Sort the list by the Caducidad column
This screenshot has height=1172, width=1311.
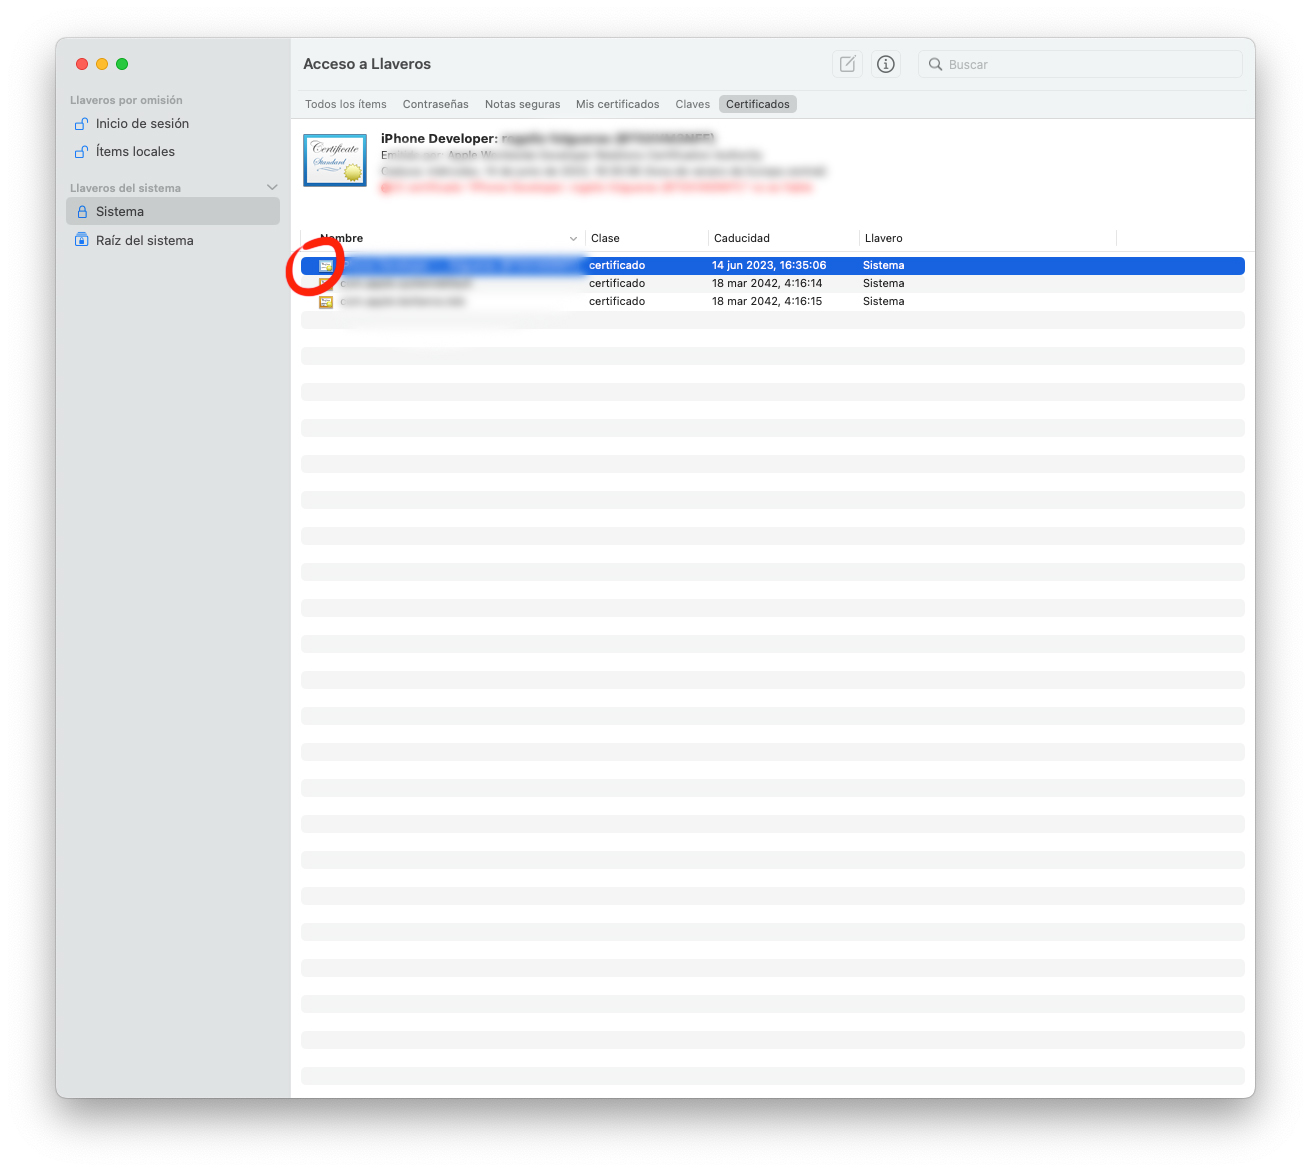click(x=741, y=238)
